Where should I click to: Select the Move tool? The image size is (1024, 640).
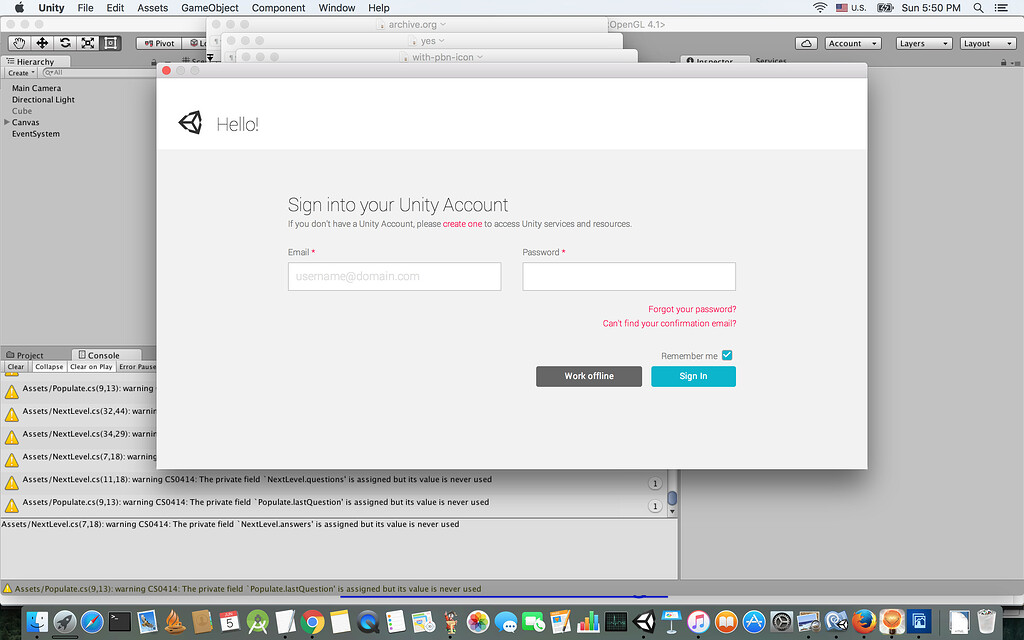(x=41, y=43)
